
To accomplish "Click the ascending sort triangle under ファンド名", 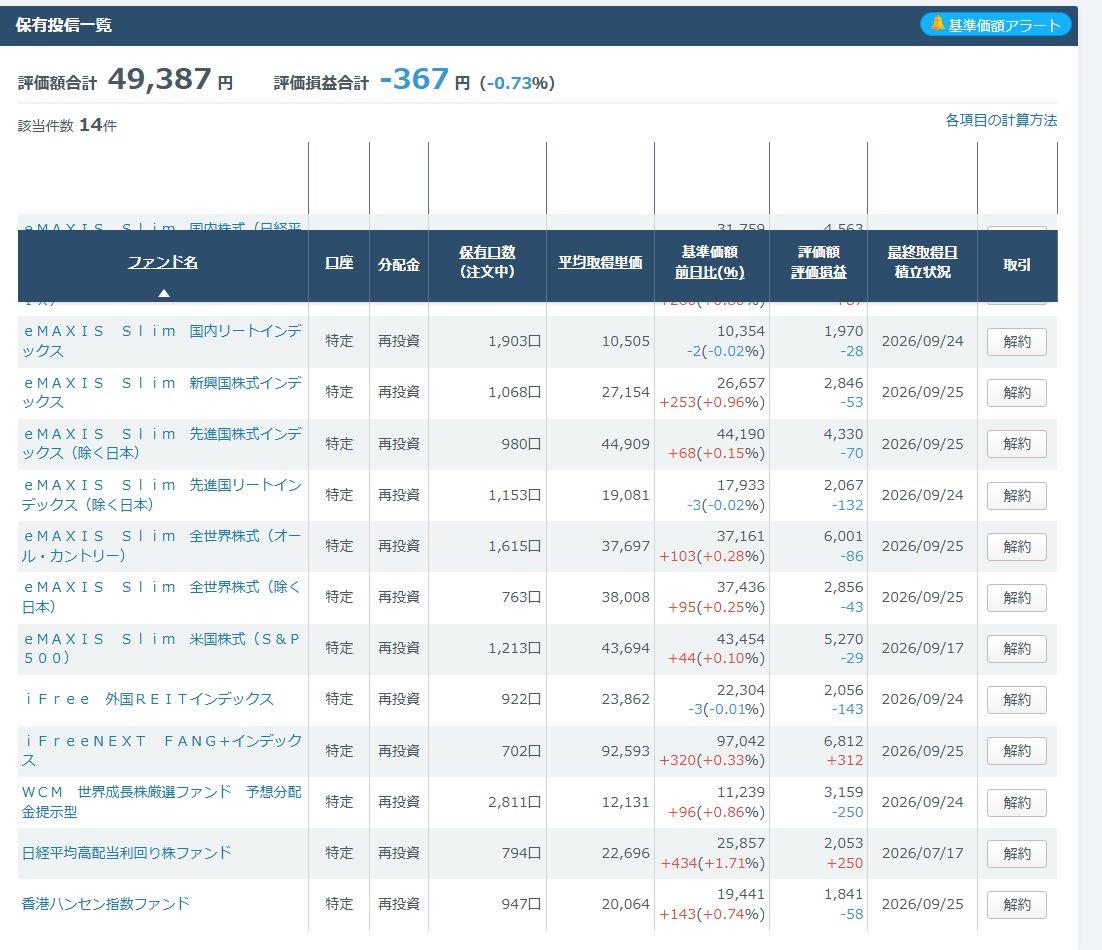I will coord(164,293).
